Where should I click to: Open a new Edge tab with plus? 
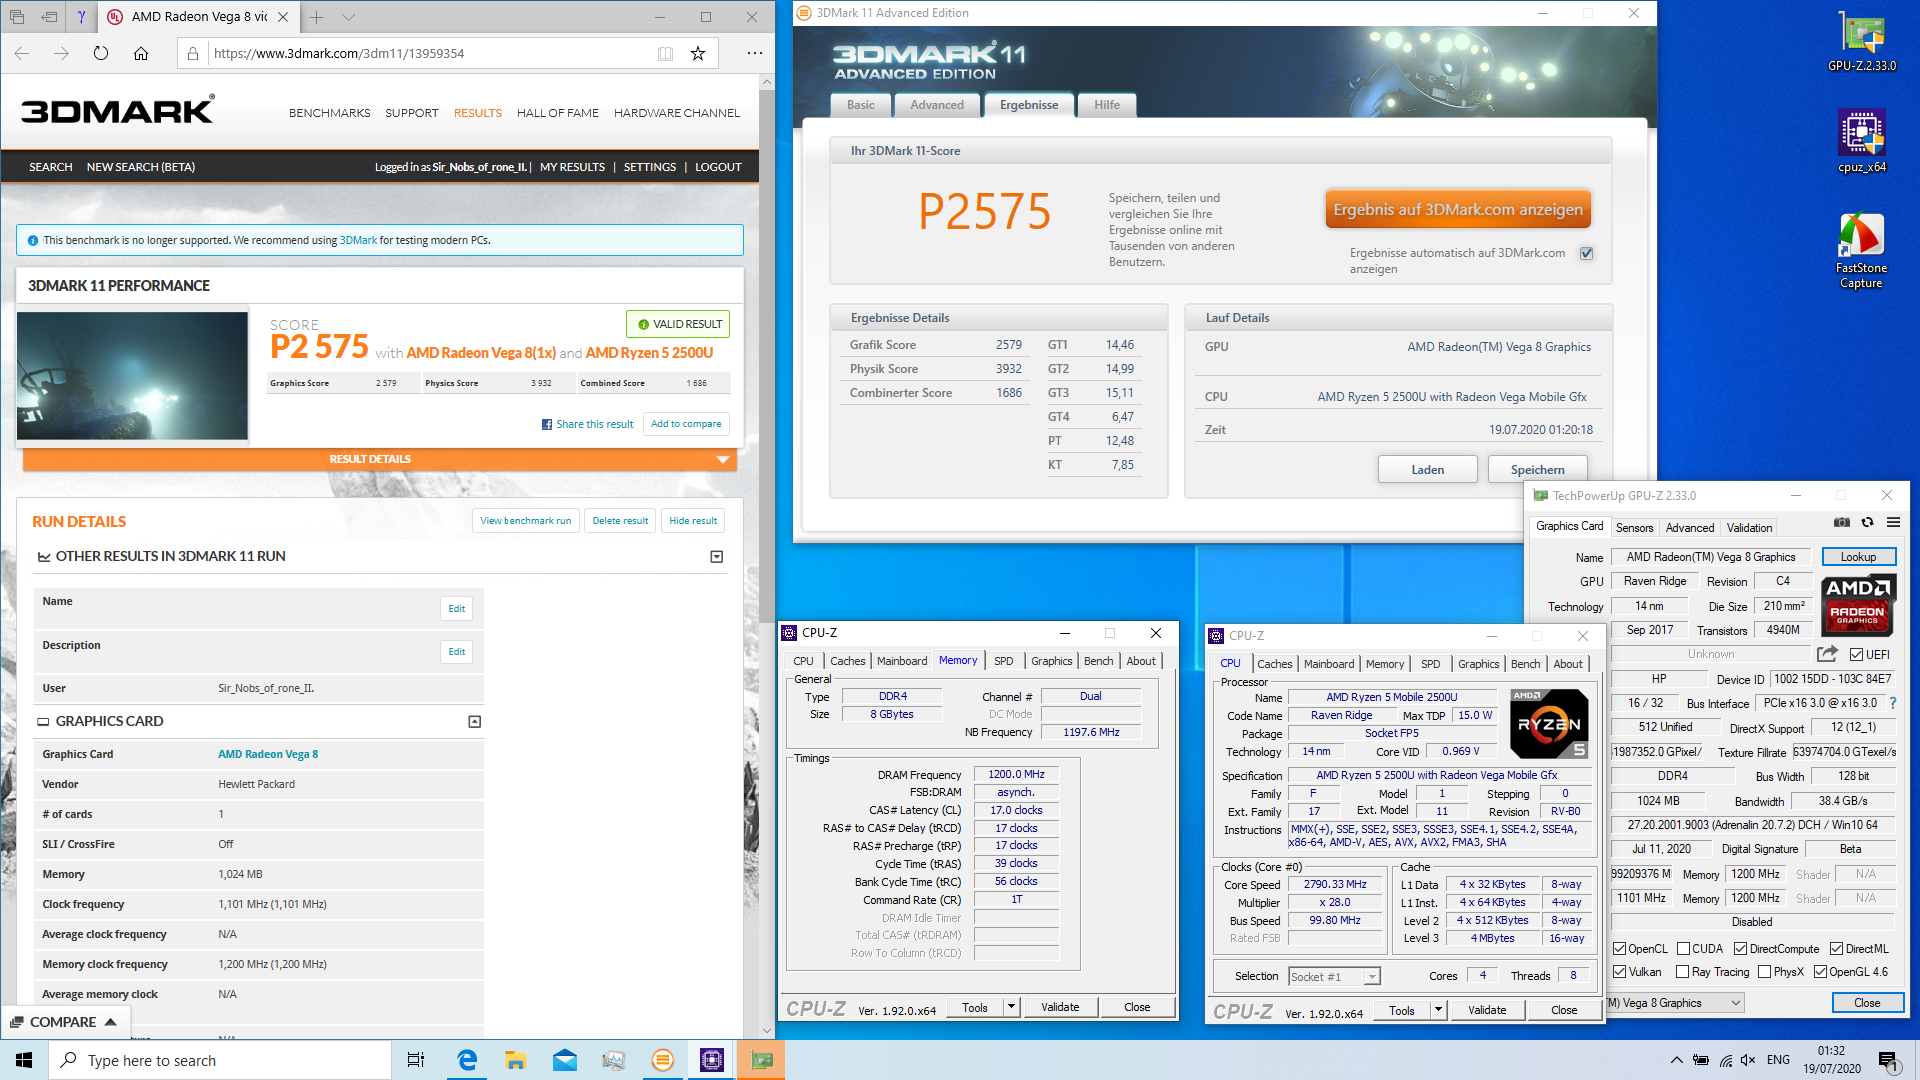tap(316, 17)
